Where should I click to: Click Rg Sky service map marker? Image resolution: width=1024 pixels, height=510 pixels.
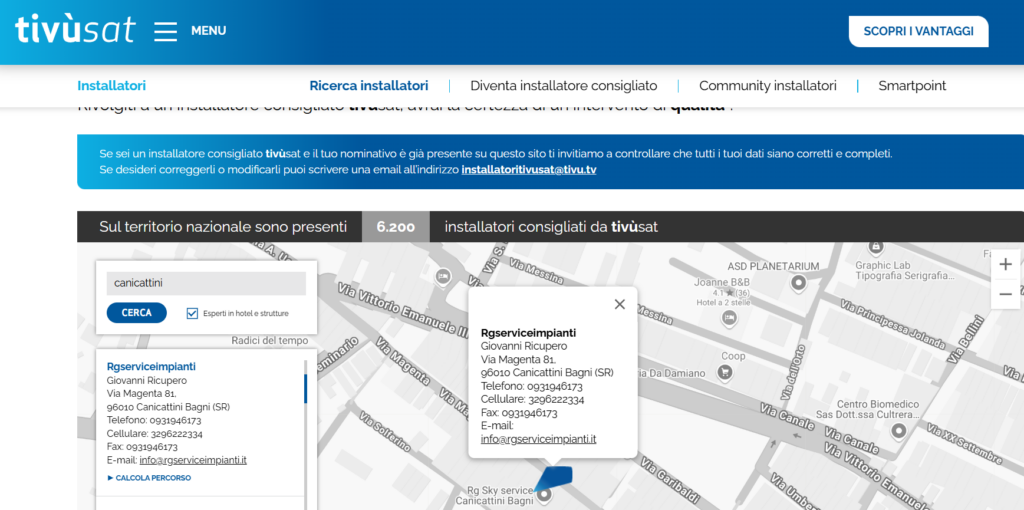click(543, 494)
